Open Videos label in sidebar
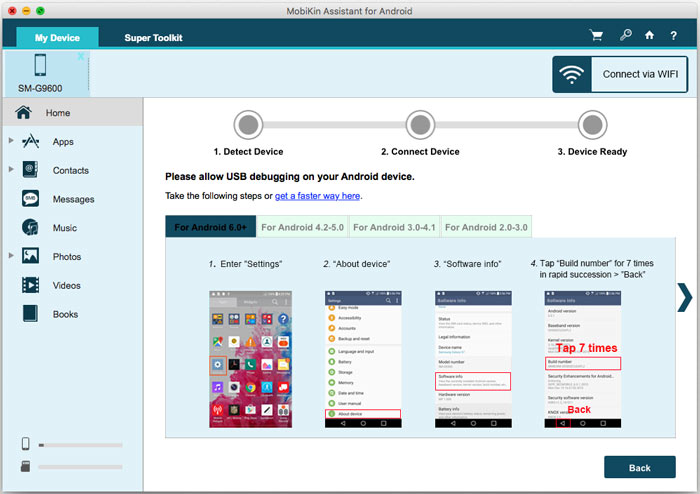 pos(67,286)
